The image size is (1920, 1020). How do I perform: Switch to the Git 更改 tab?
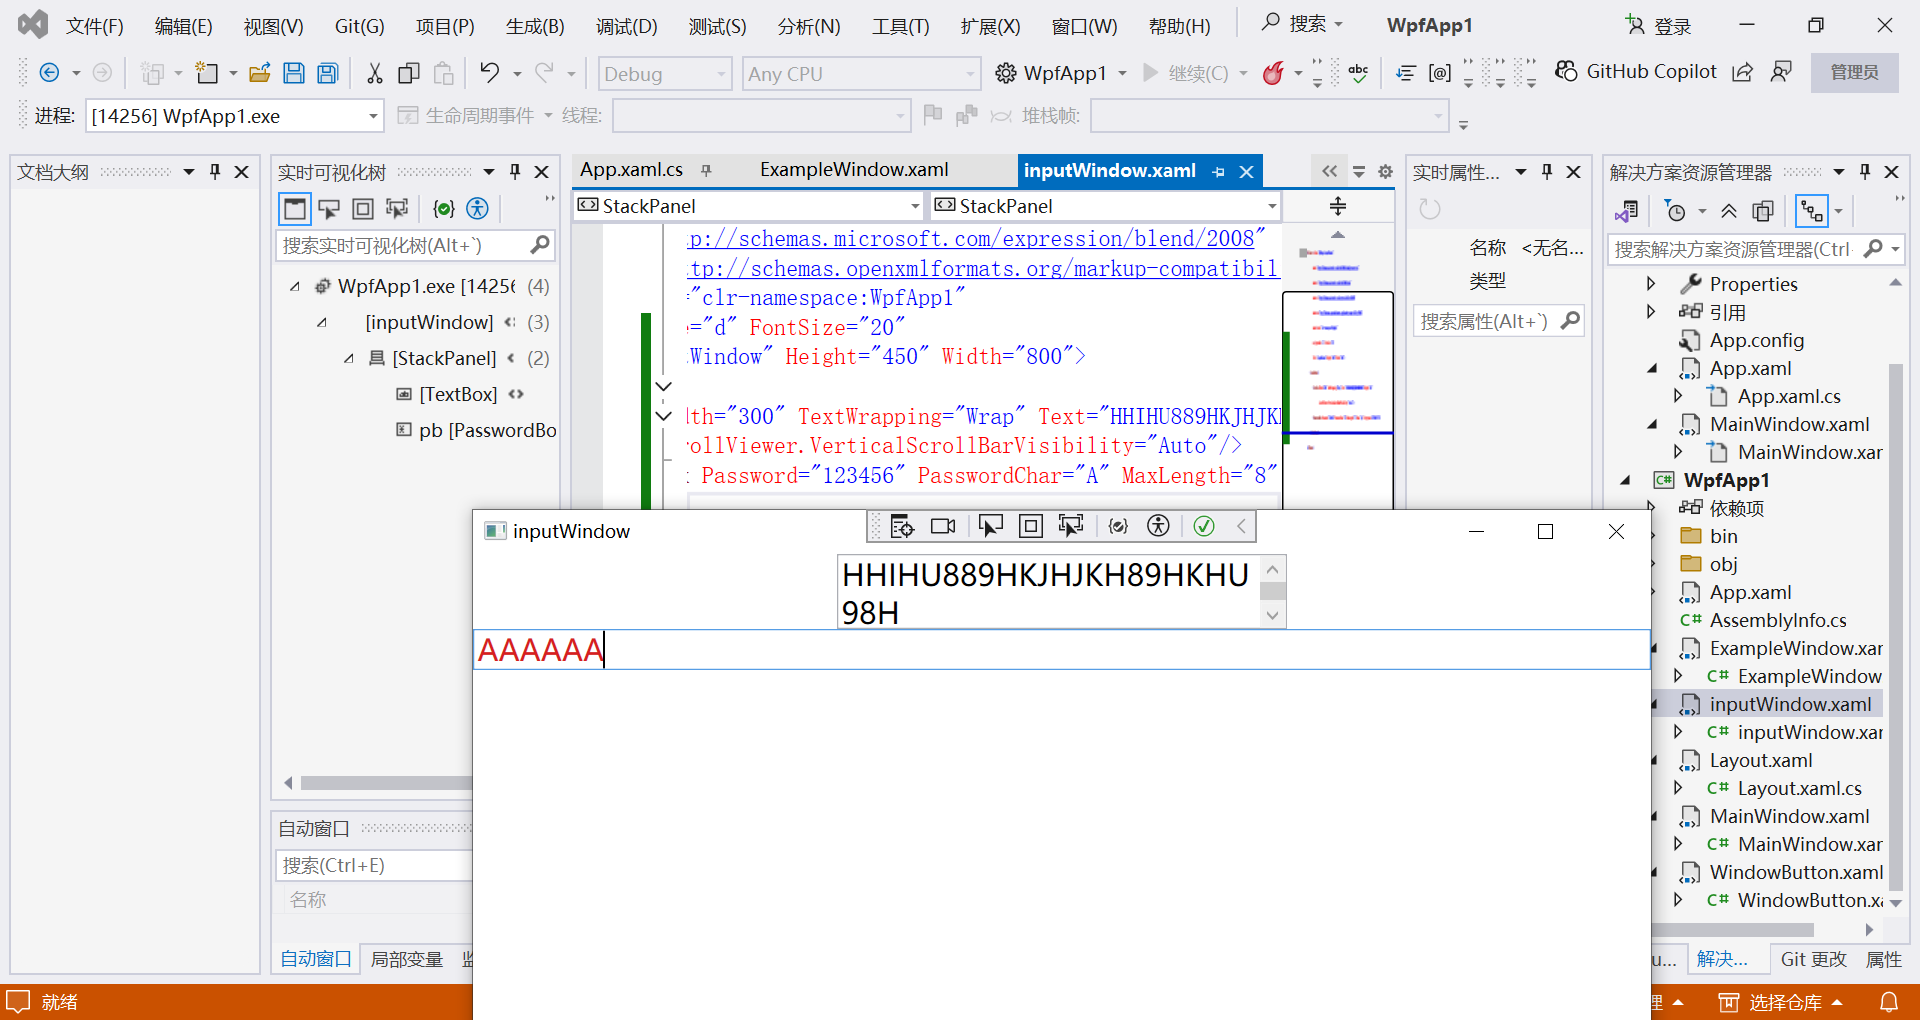(x=1813, y=959)
